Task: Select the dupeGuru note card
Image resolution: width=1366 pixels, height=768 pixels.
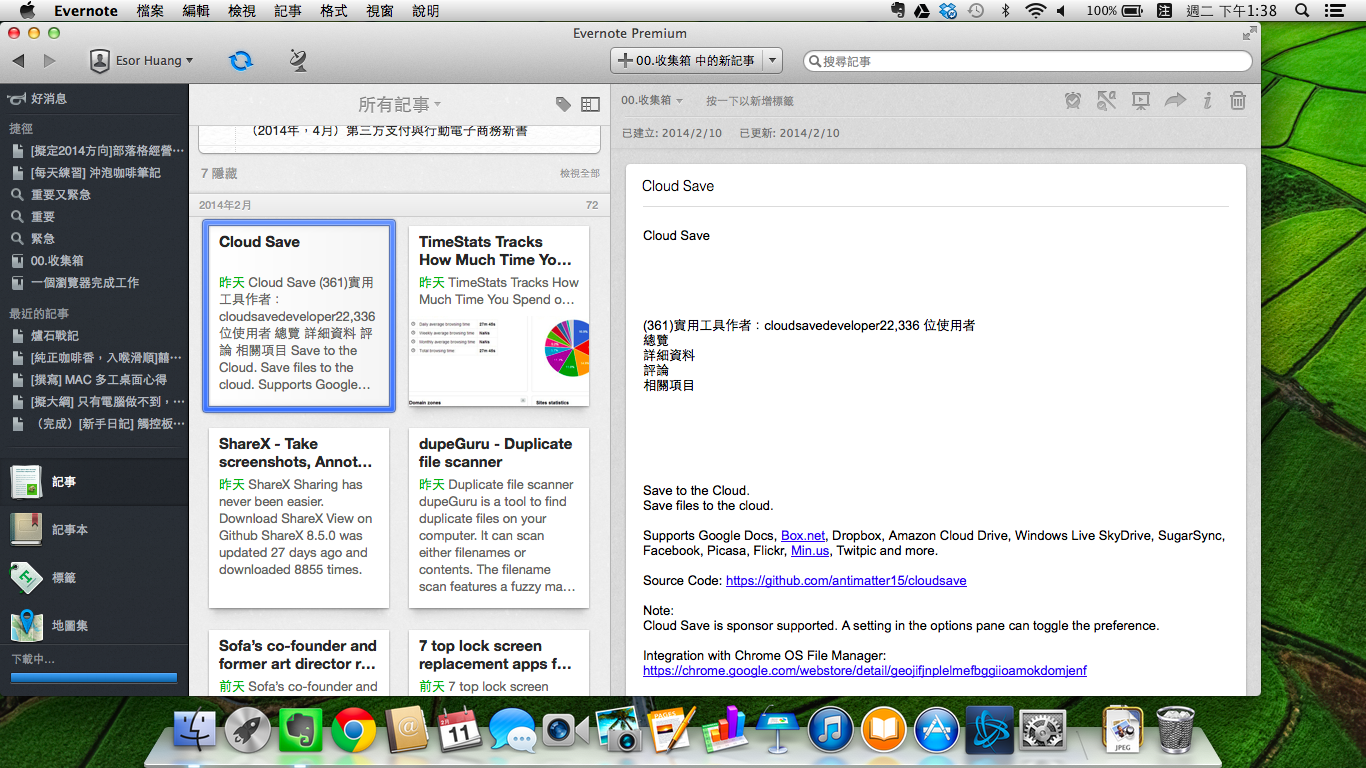Action: (x=499, y=518)
